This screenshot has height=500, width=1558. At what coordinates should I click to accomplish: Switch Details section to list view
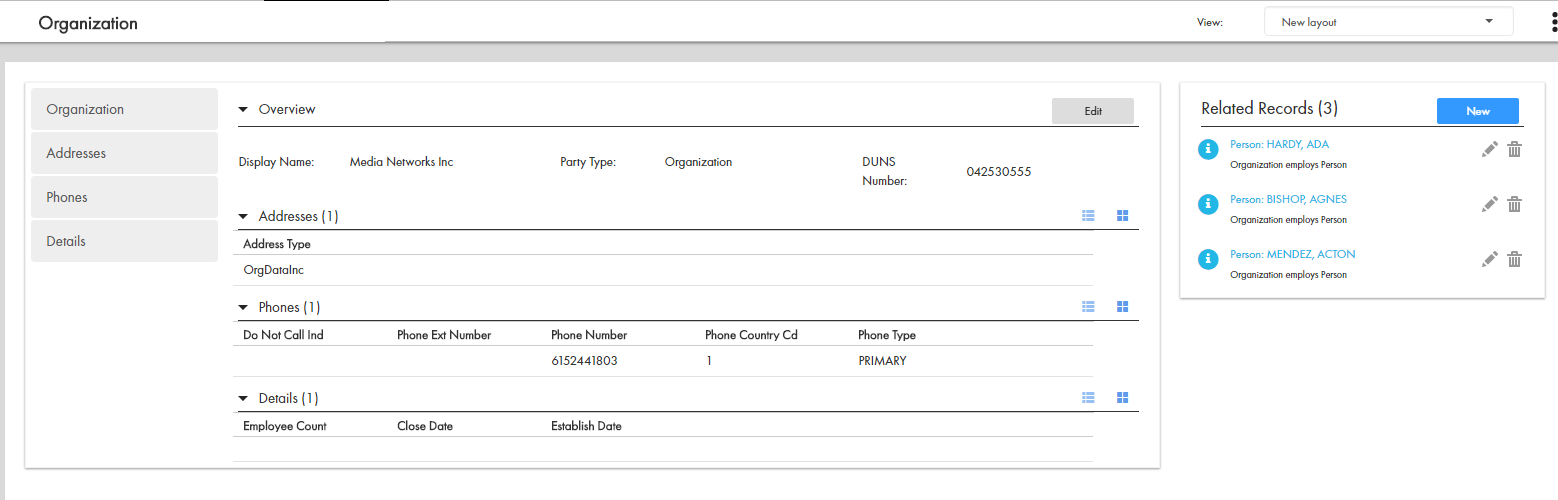[1089, 398]
